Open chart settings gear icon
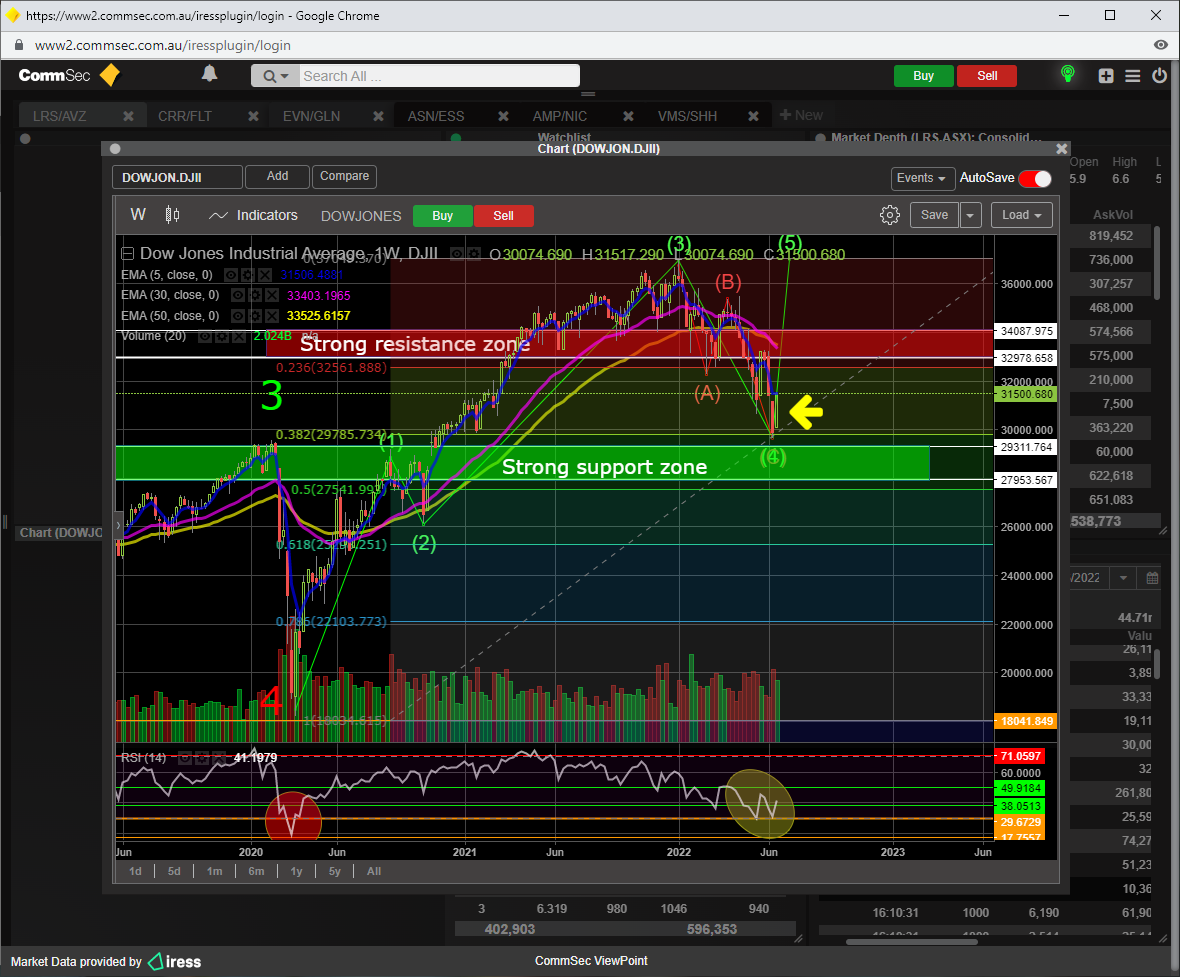 [x=890, y=215]
